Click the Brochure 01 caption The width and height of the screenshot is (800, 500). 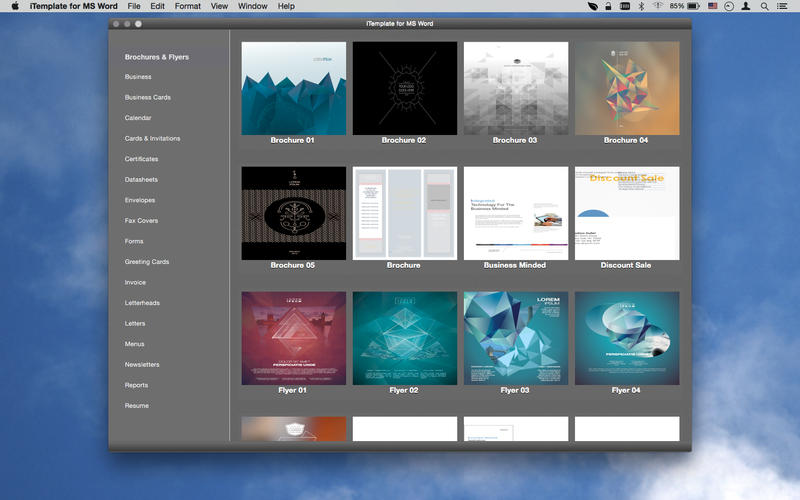click(292, 140)
